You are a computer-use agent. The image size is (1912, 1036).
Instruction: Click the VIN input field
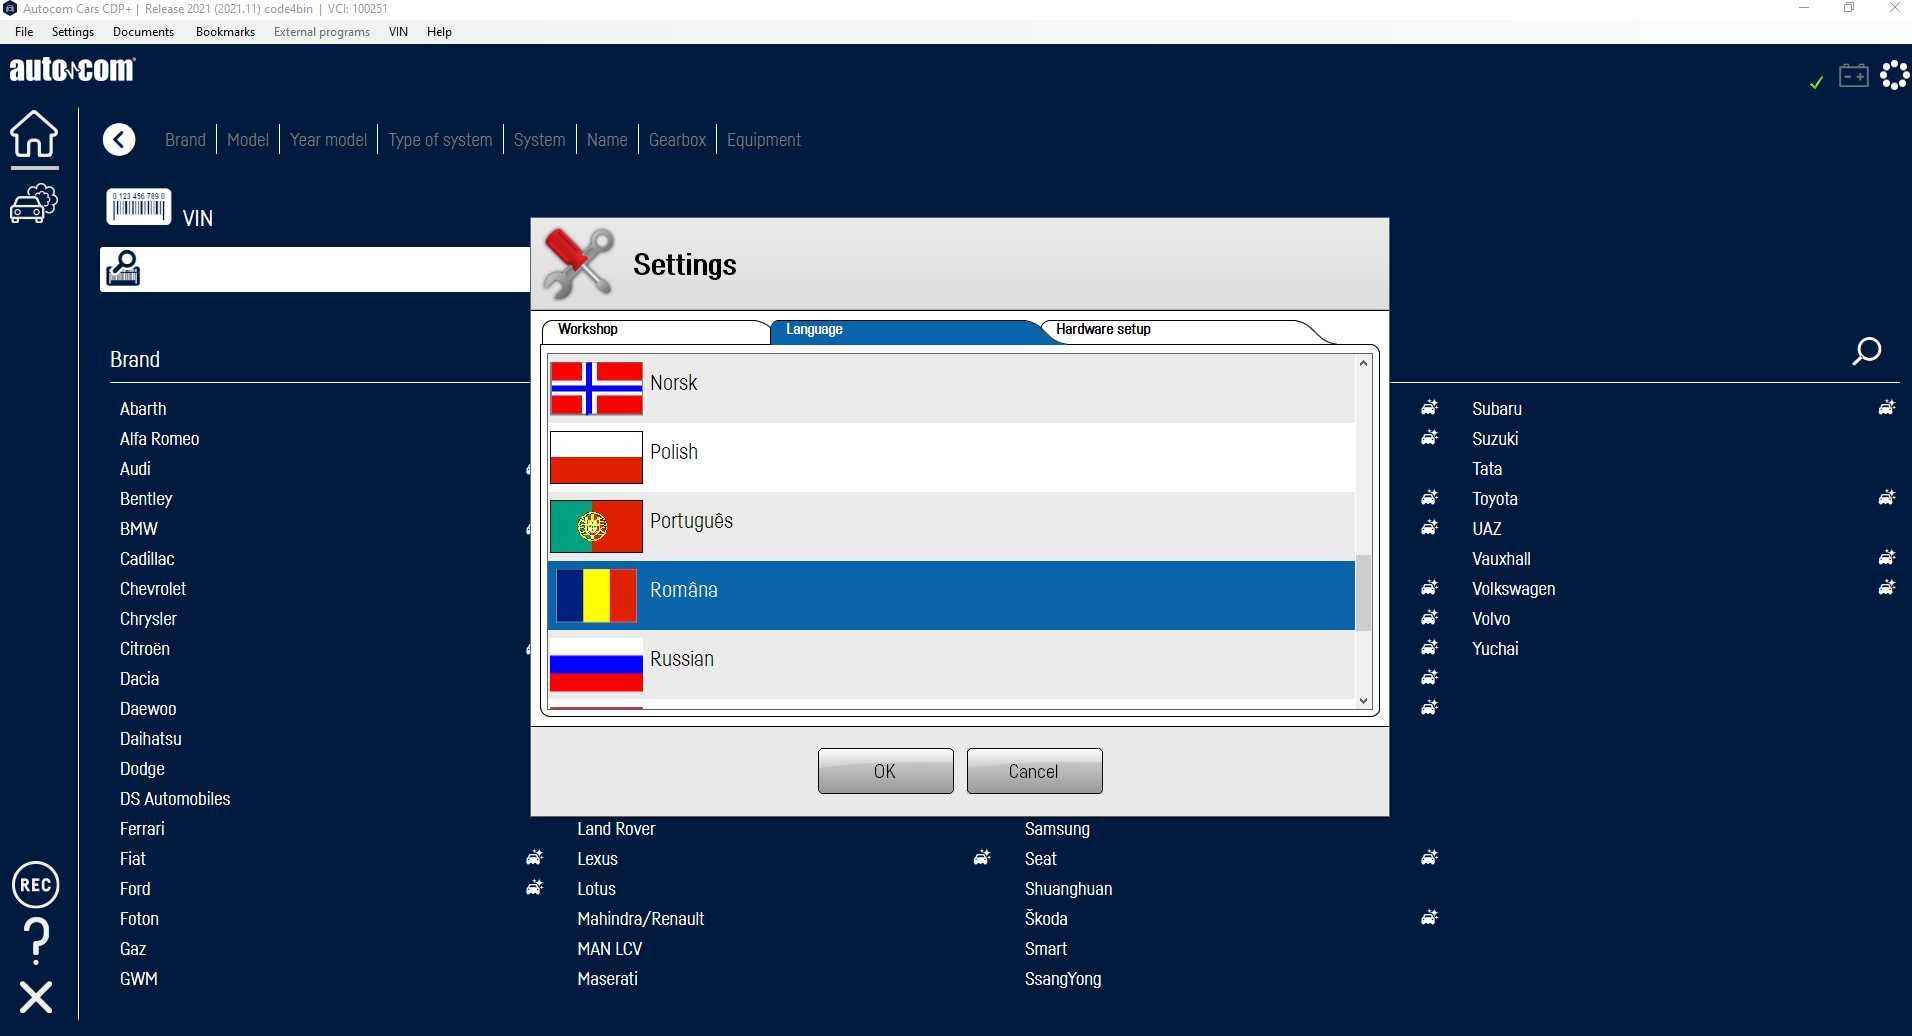tap(315, 269)
